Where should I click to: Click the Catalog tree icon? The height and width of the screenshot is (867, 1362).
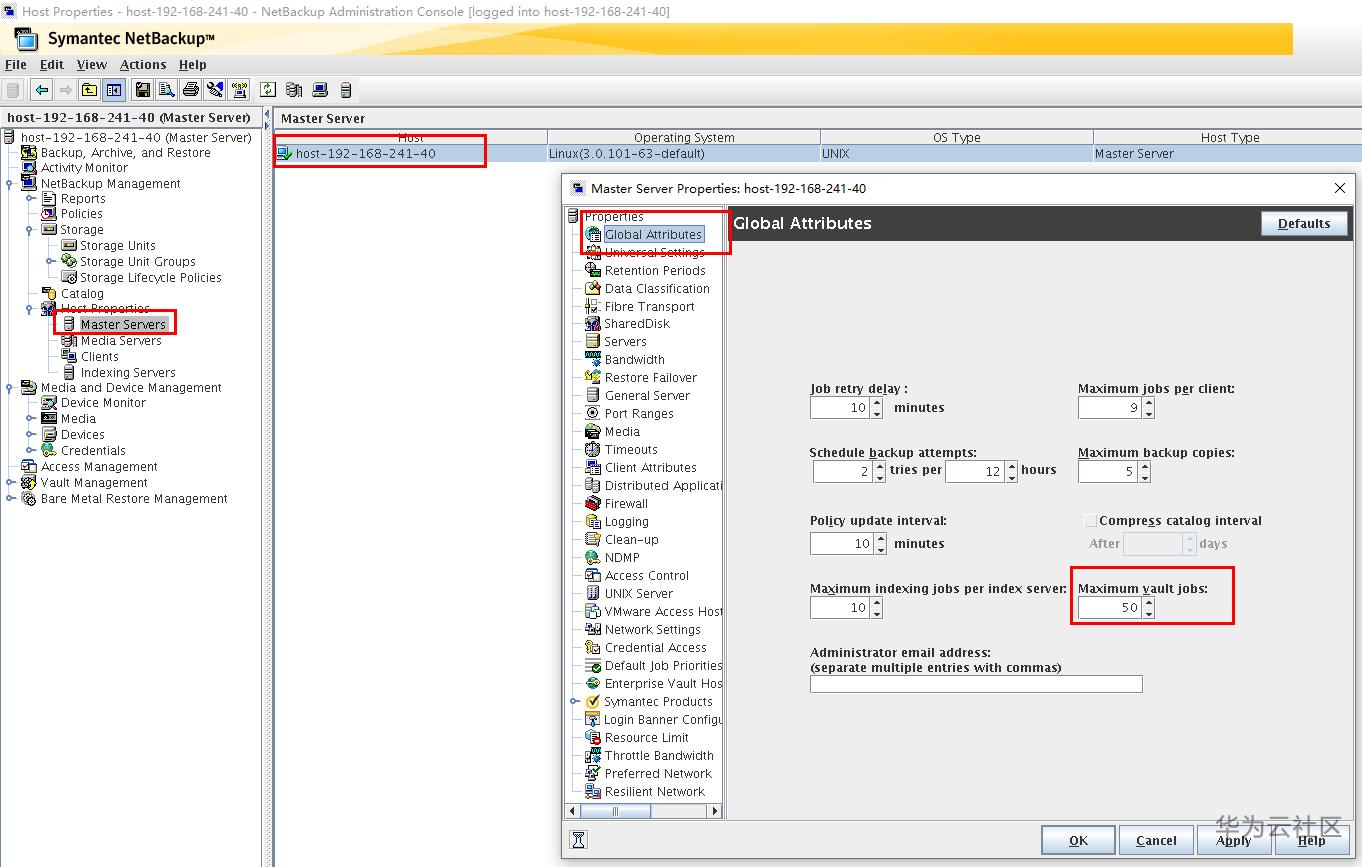point(49,294)
